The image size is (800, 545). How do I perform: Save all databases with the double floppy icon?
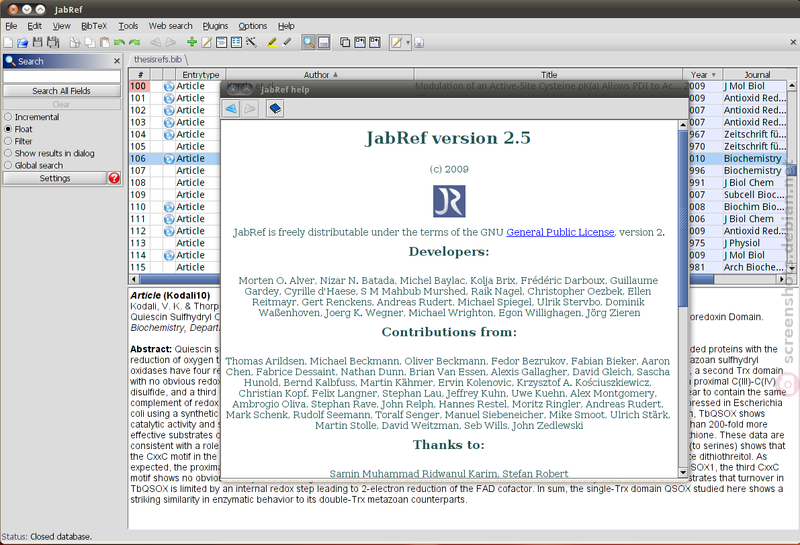(x=53, y=42)
